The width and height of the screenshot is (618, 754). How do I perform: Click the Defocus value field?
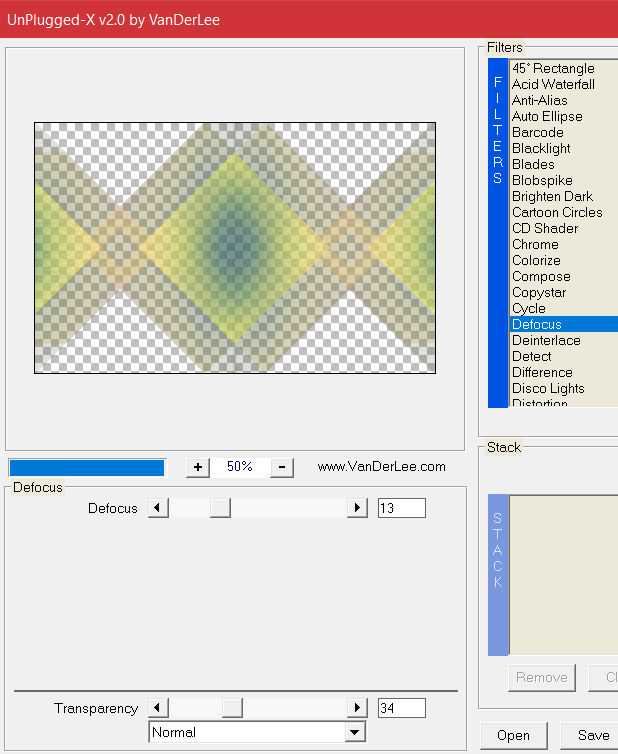401,508
